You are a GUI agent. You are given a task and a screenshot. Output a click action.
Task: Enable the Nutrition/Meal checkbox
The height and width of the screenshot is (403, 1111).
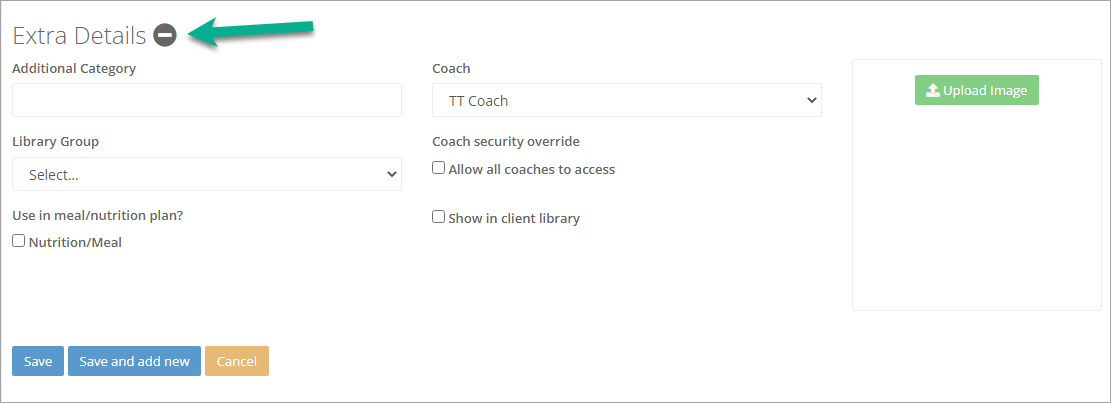coord(18,241)
